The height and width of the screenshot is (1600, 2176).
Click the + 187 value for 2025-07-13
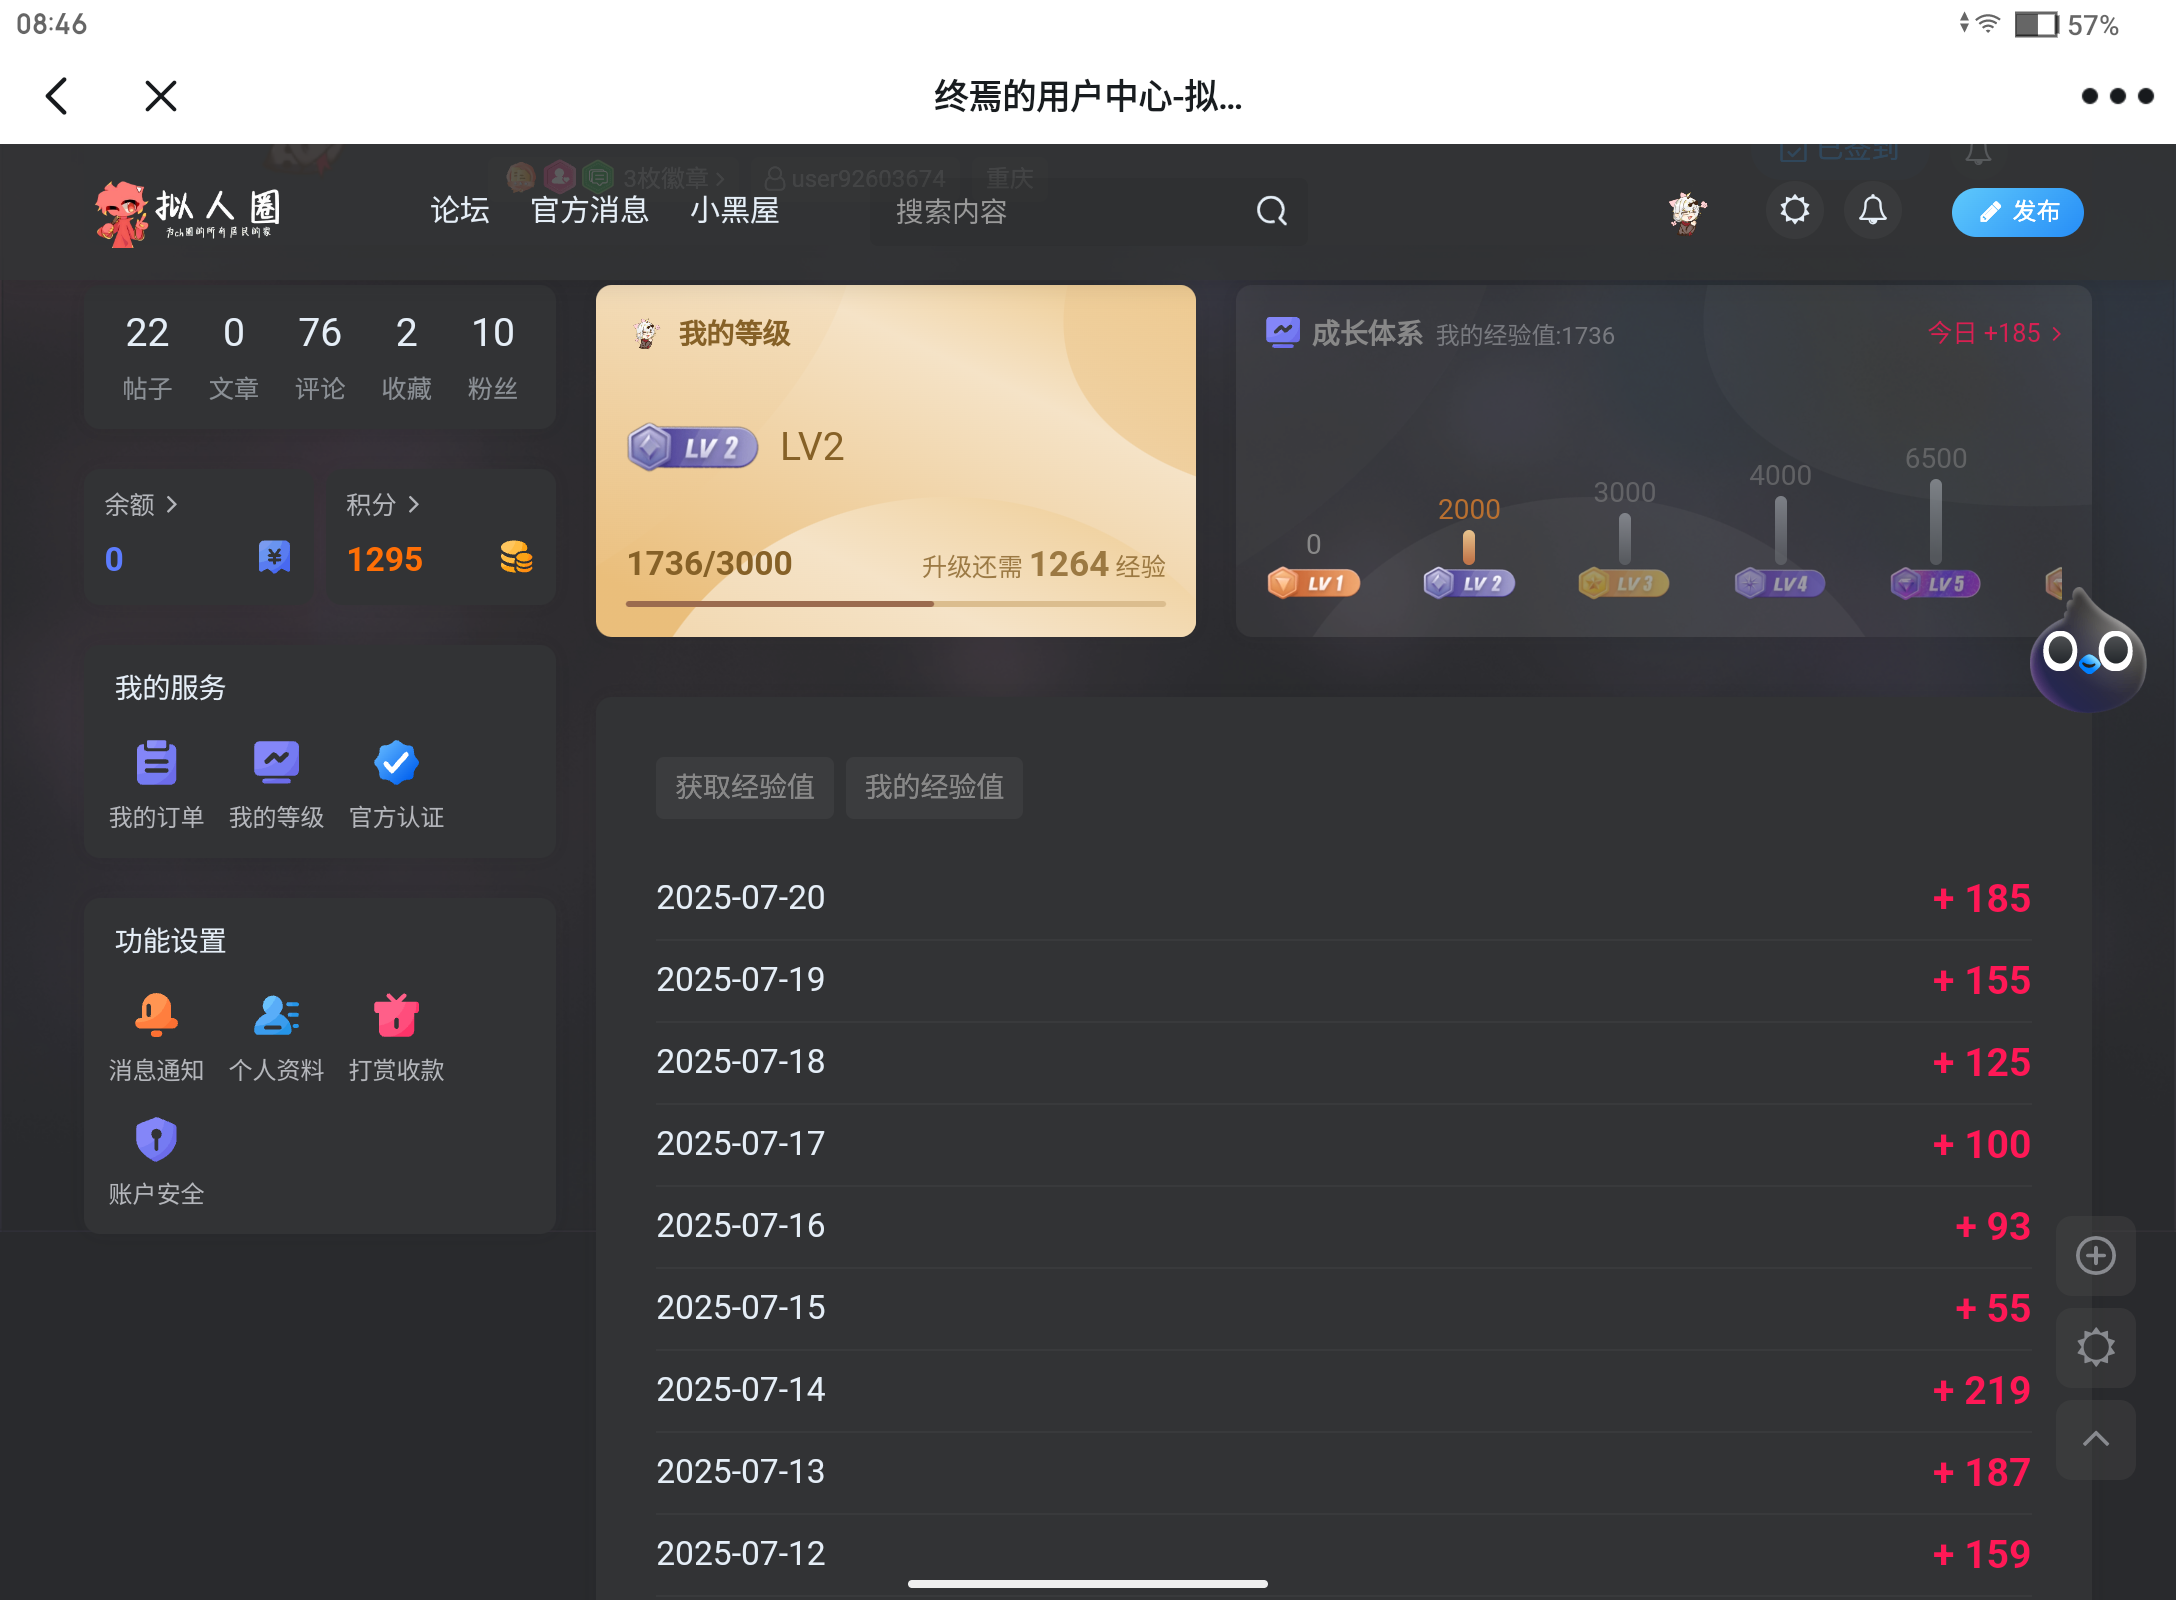(1981, 1472)
